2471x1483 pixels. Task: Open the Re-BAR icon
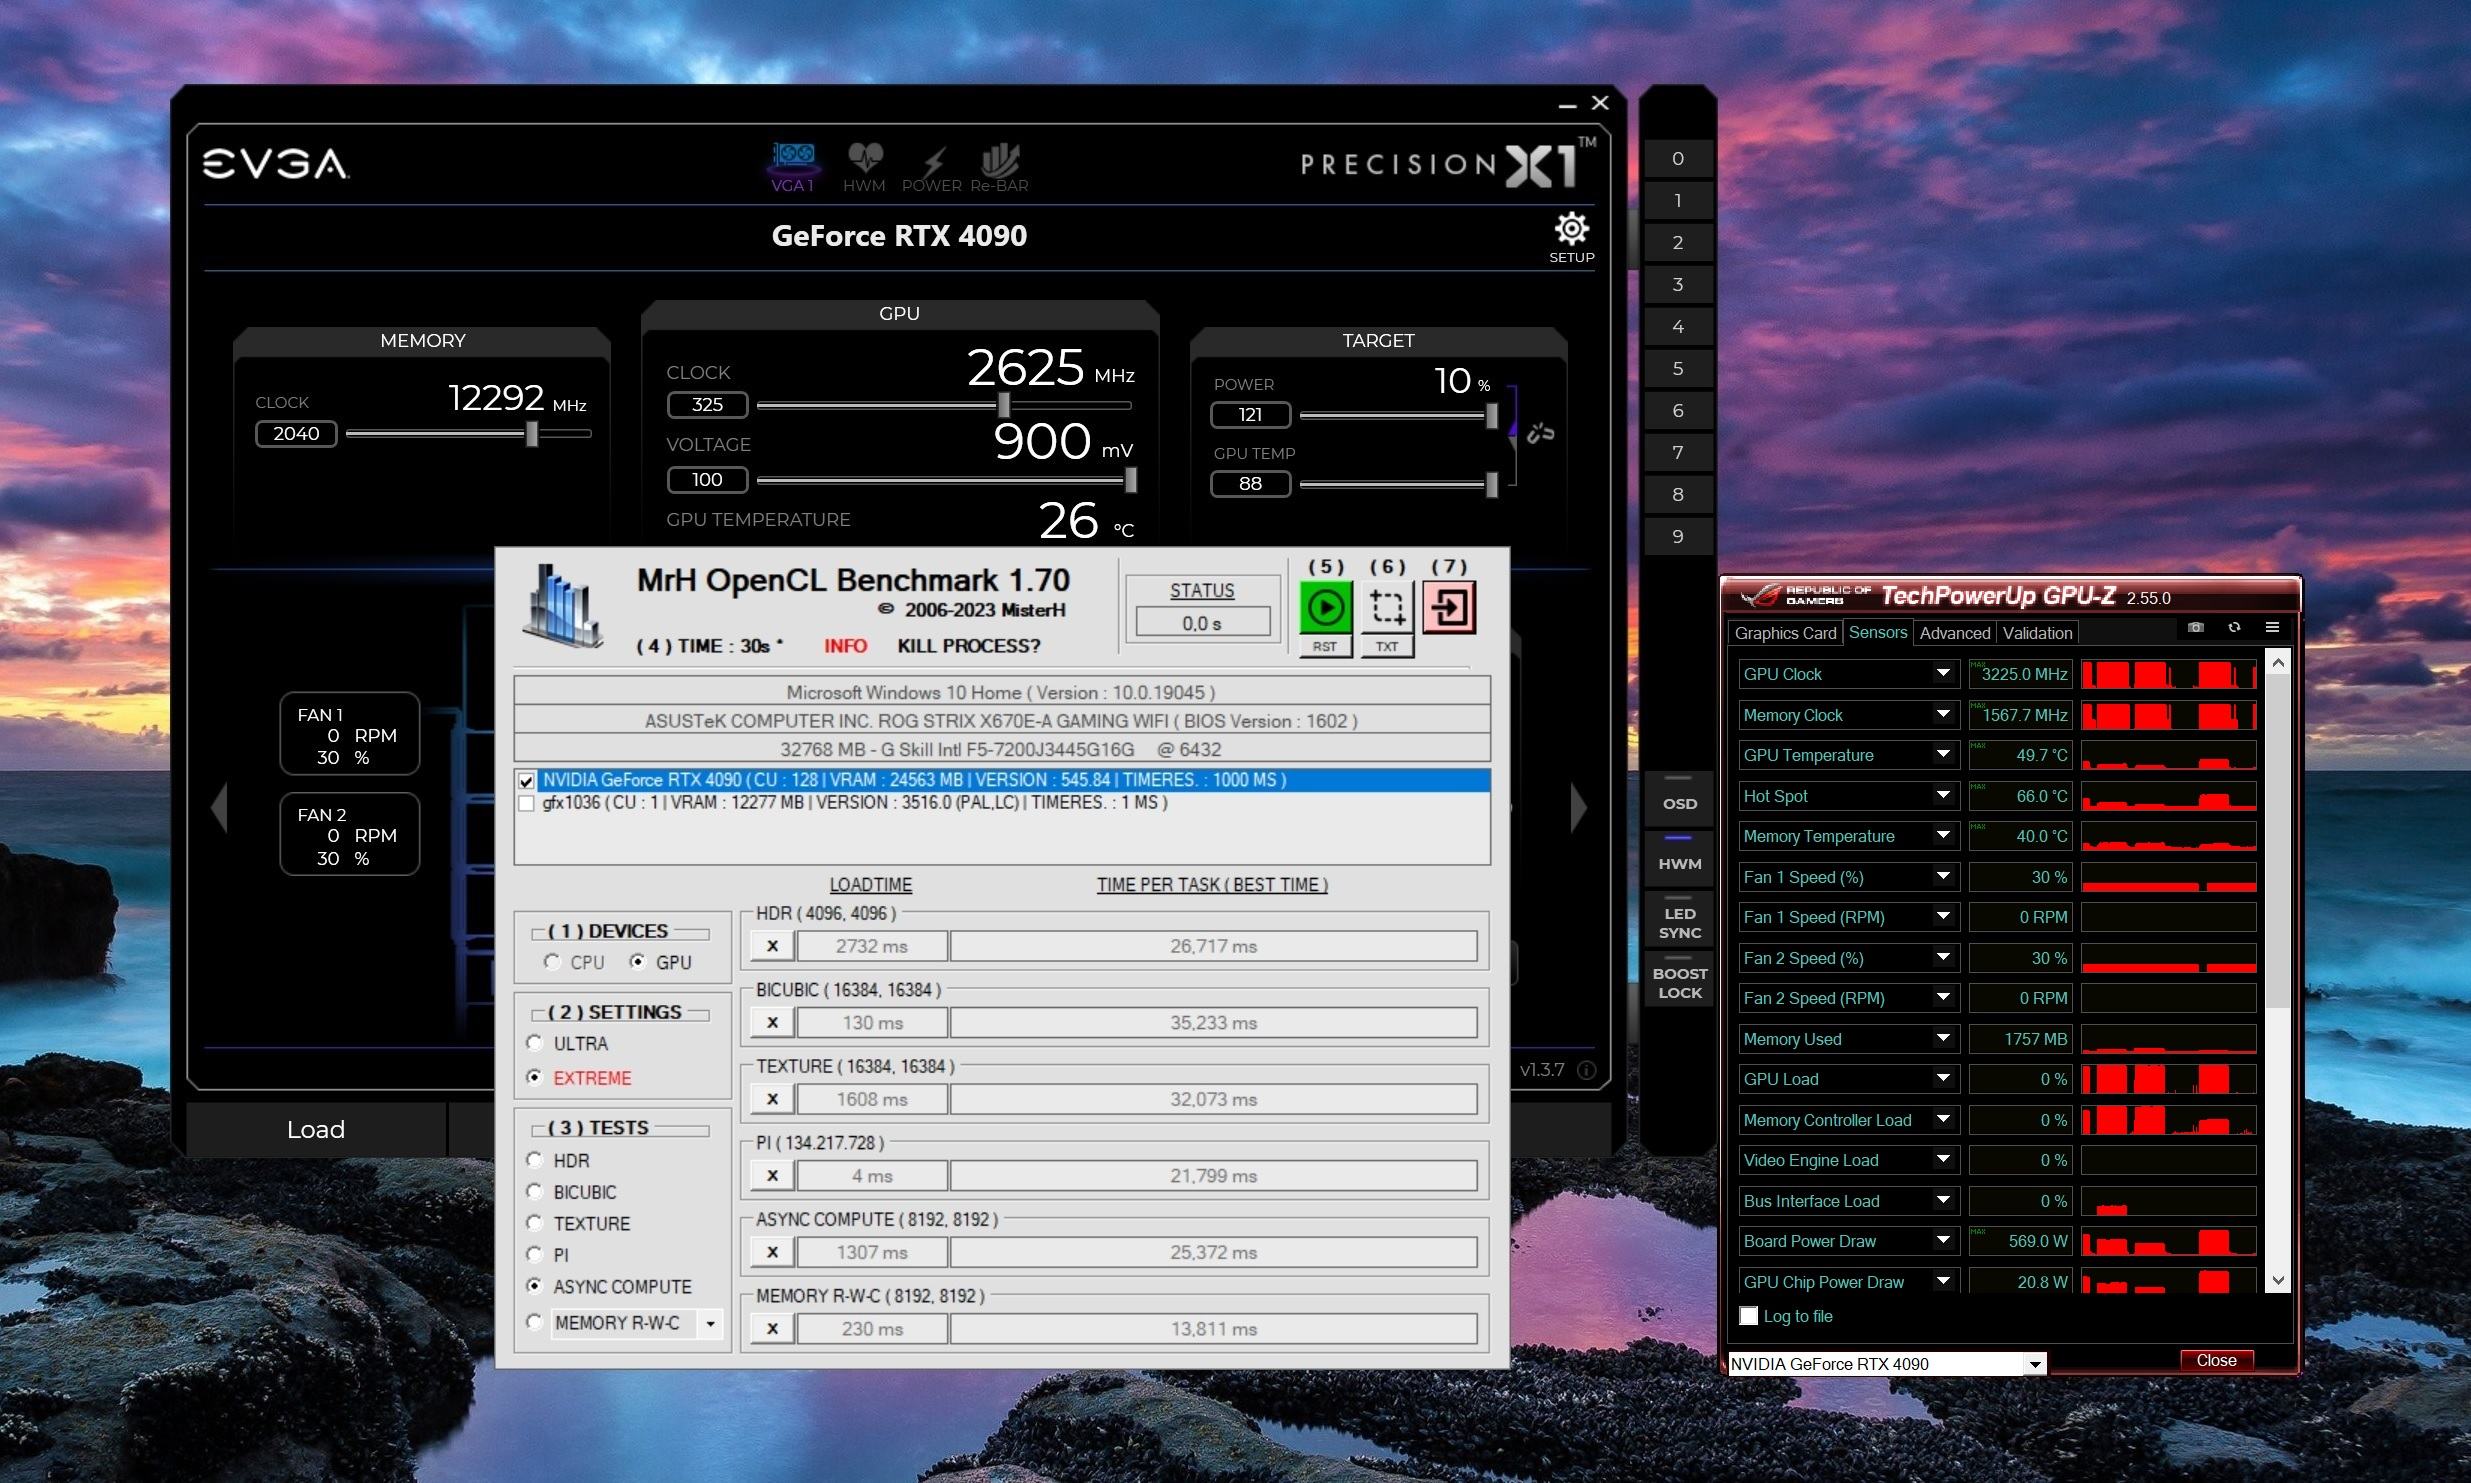click(x=999, y=166)
